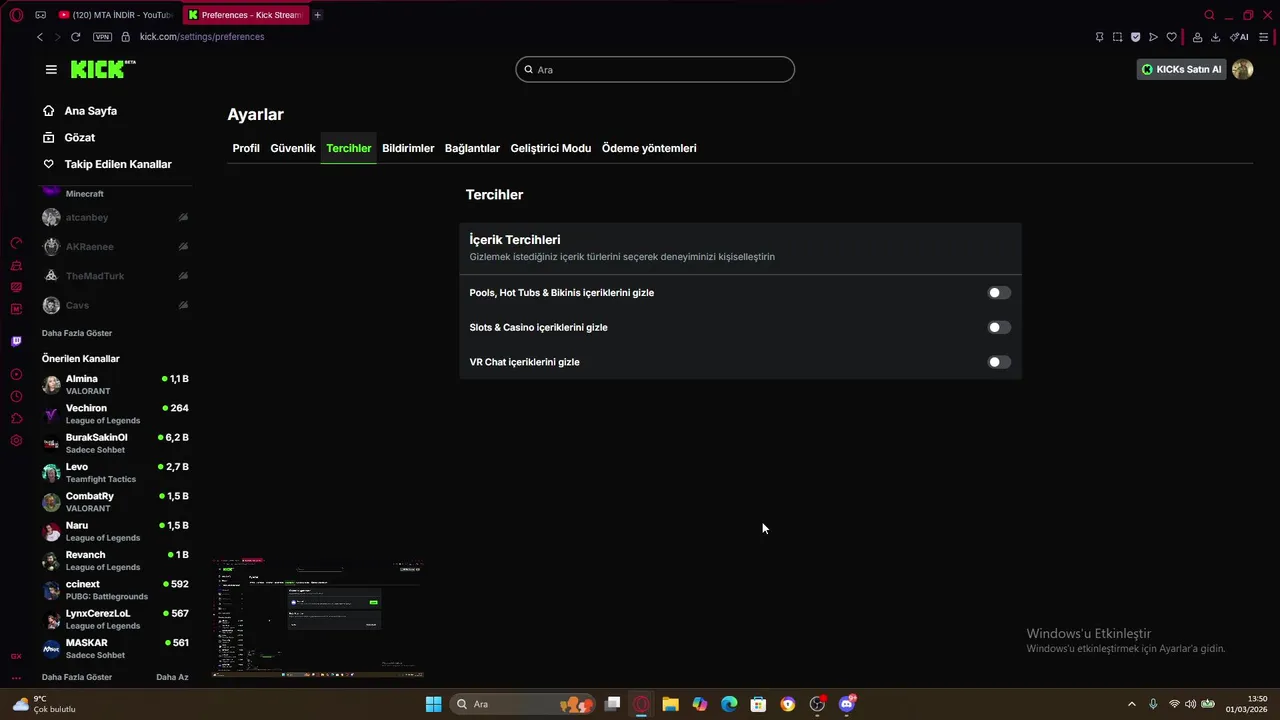Open Discord from the taskbar

(847, 704)
